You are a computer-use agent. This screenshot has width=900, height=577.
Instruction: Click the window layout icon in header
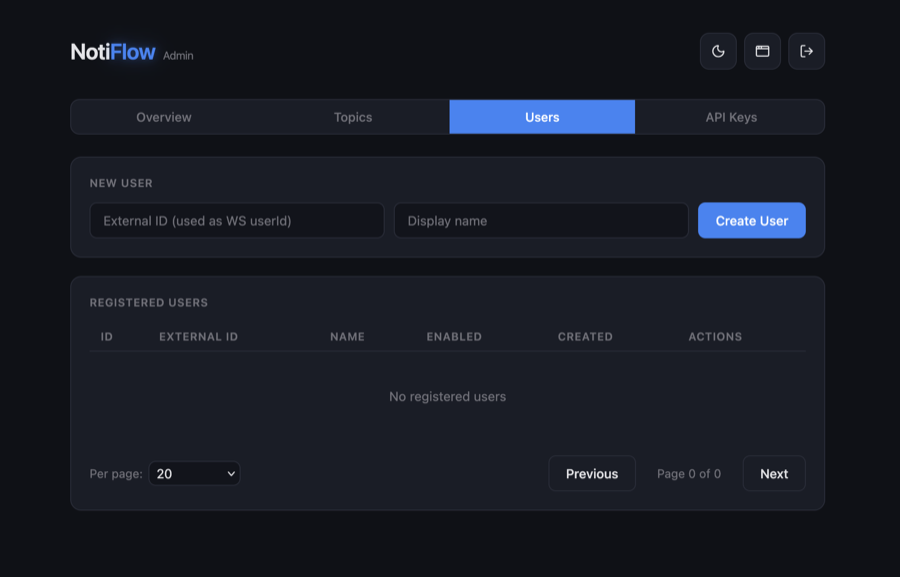pos(762,51)
